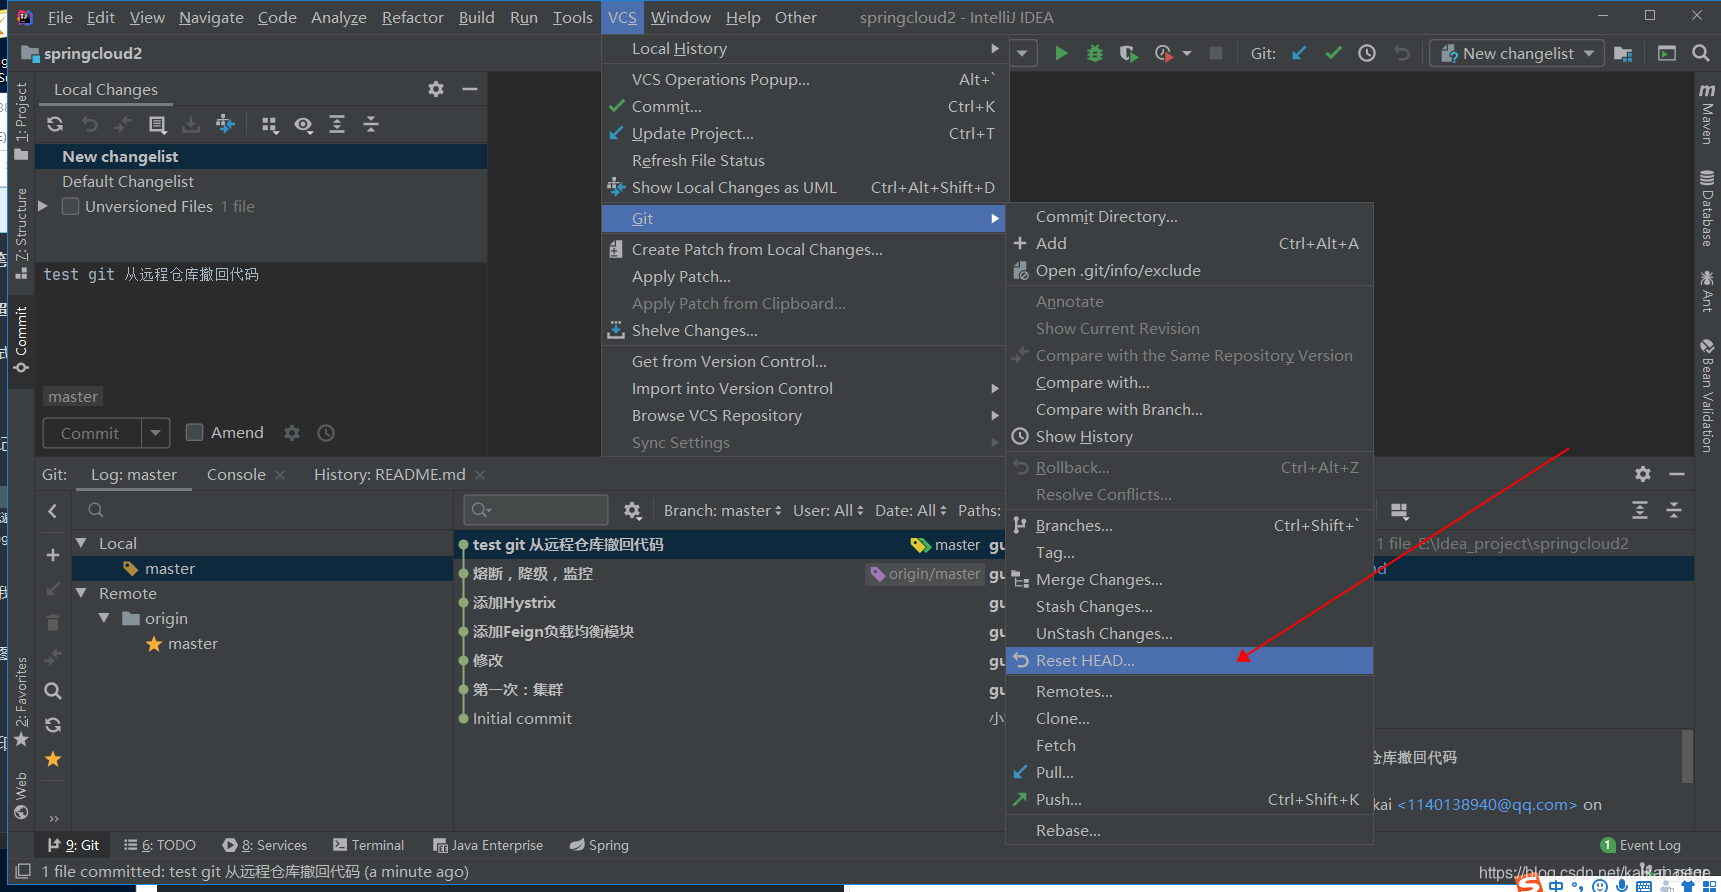The image size is (1721, 892).
Task: Click Git Update Project blue arrow
Action: [x=1299, y=53]
